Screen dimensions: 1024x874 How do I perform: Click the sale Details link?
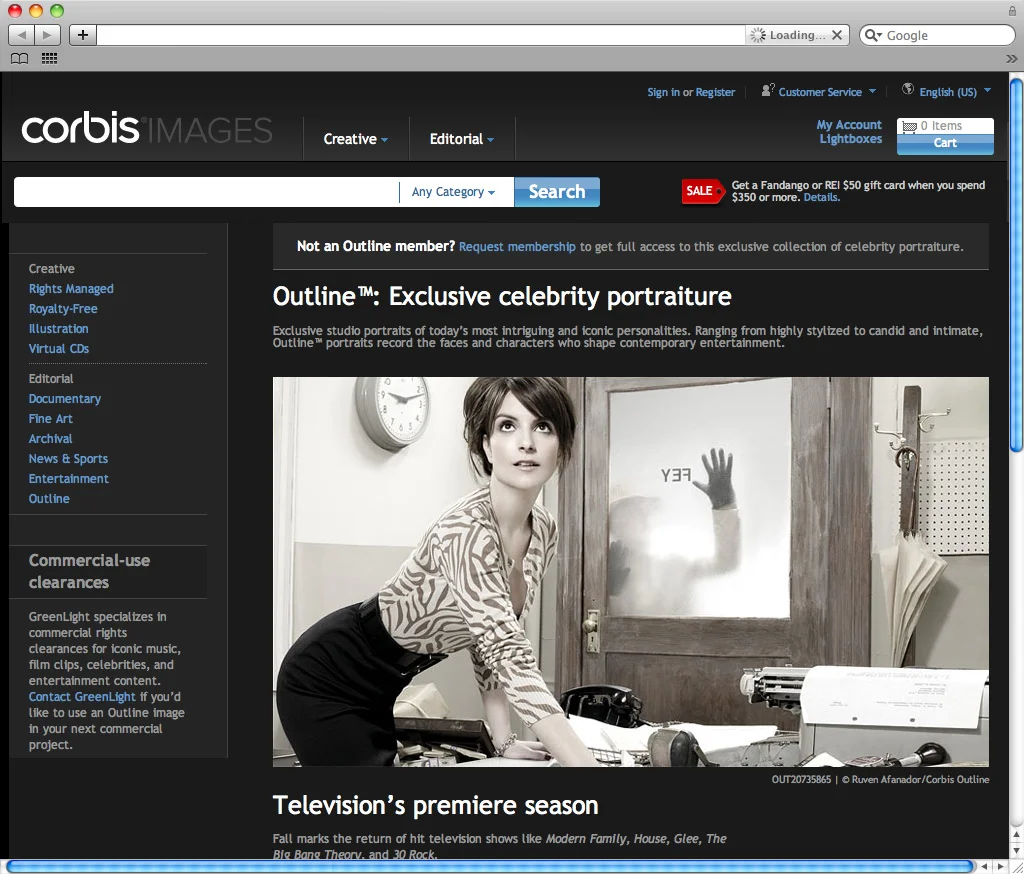(x=821, y=197)
